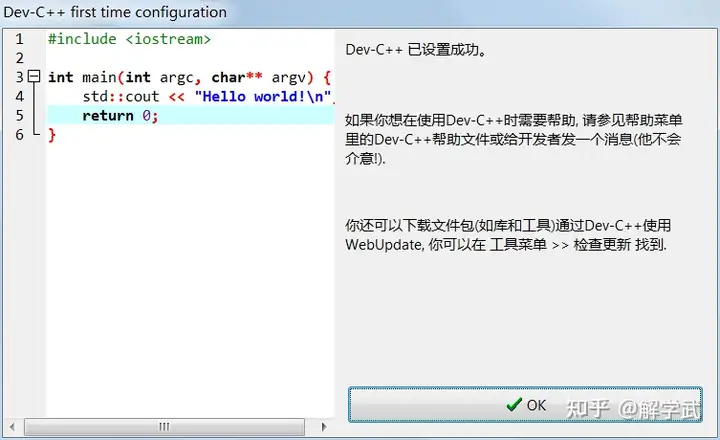Image resolution: width=720 pixels, height=440 pixels.
Task: Click line number 2 in the gutter
Action: click(19, 58)
